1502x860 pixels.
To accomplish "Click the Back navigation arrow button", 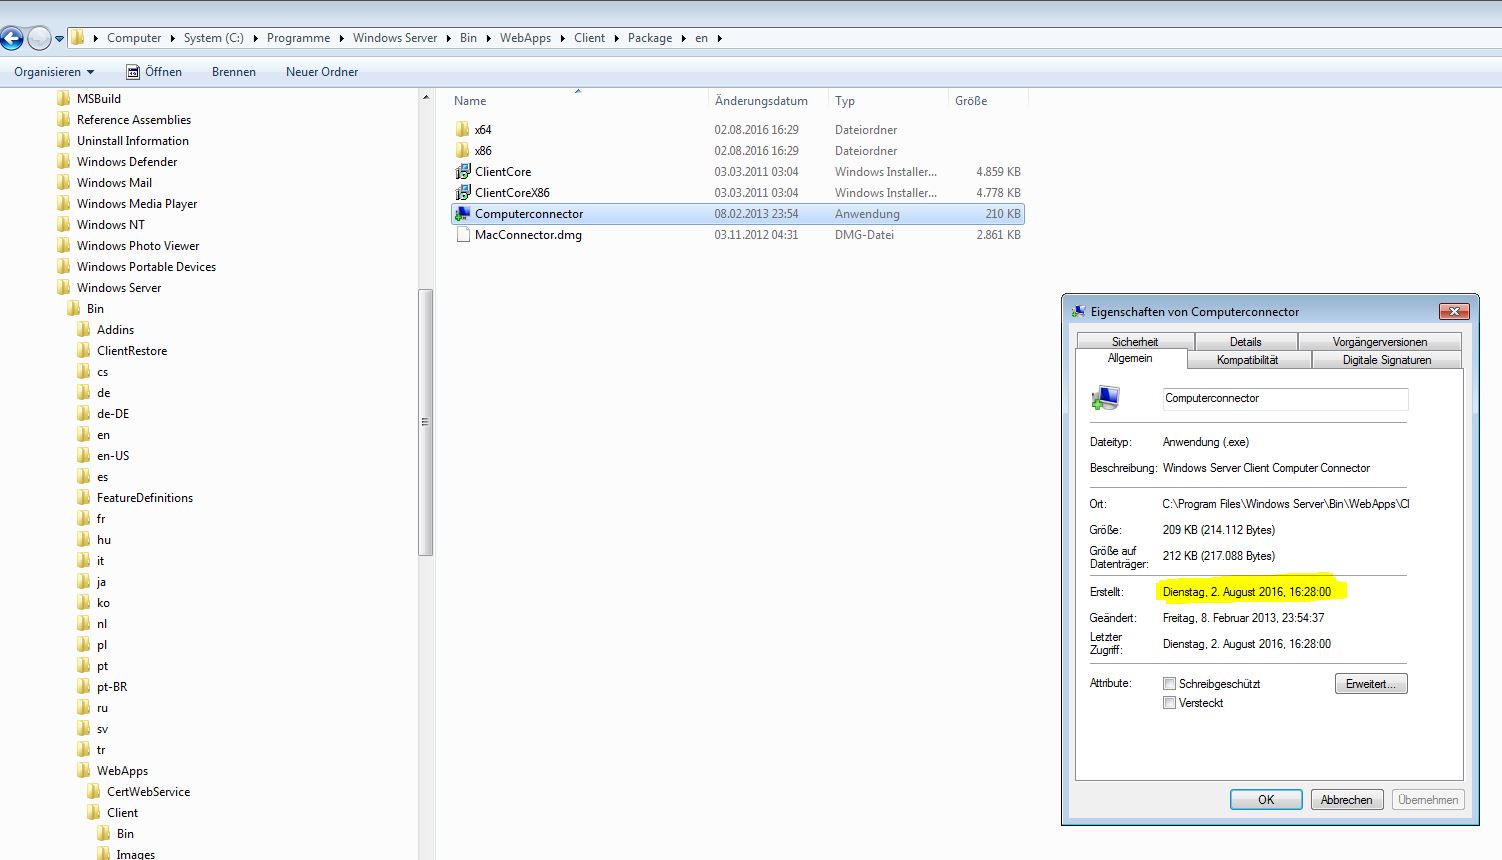I will [x=12, y=39].
